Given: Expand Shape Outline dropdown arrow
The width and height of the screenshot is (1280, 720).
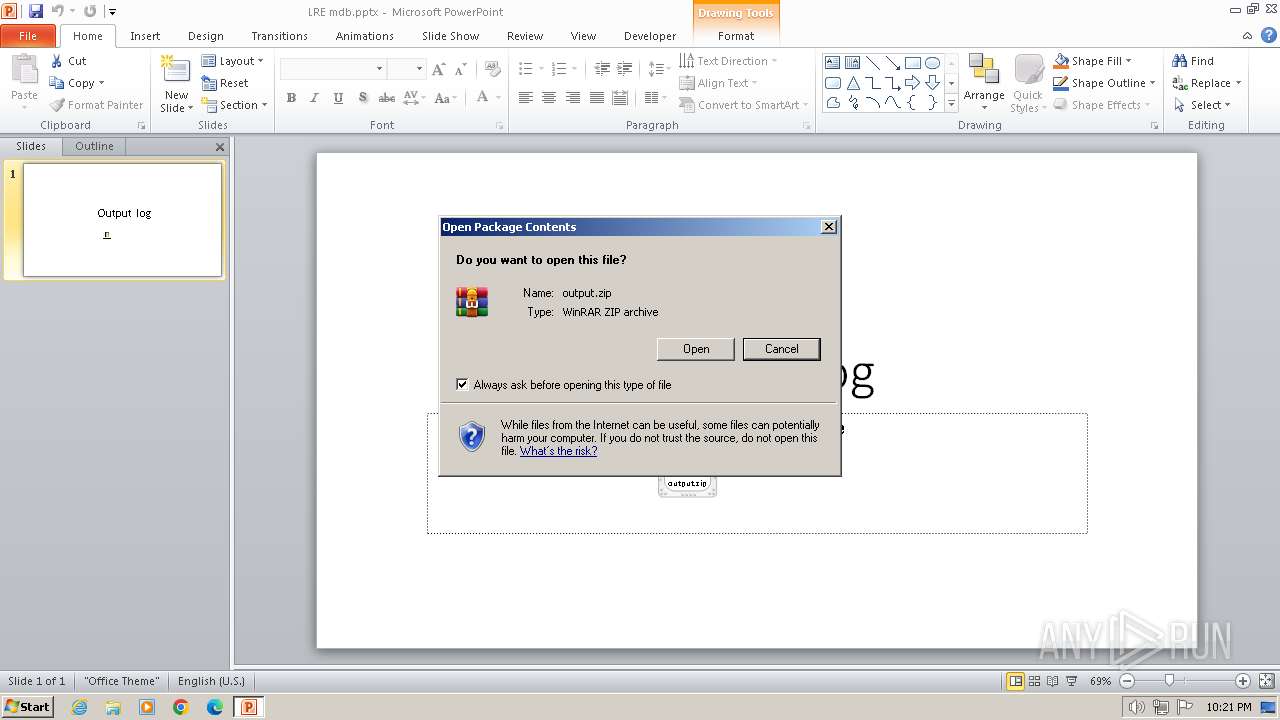Looking at the screenshot, I should [1153, 83].
